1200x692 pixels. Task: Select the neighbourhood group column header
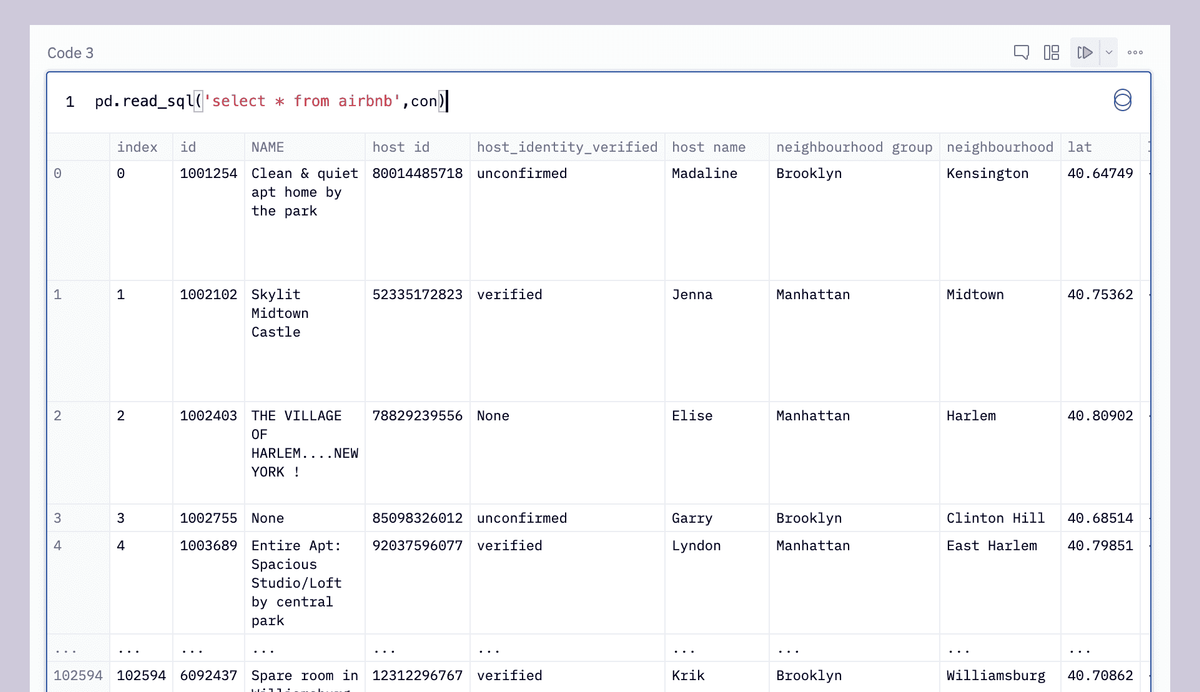pyautogui.click(x=854, y=147)
